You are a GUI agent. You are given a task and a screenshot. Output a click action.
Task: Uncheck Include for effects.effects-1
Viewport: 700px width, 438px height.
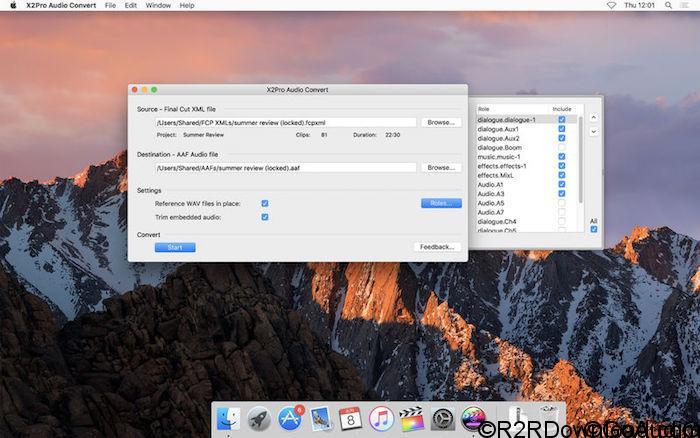pyautogui.click(x=562, y=166)
